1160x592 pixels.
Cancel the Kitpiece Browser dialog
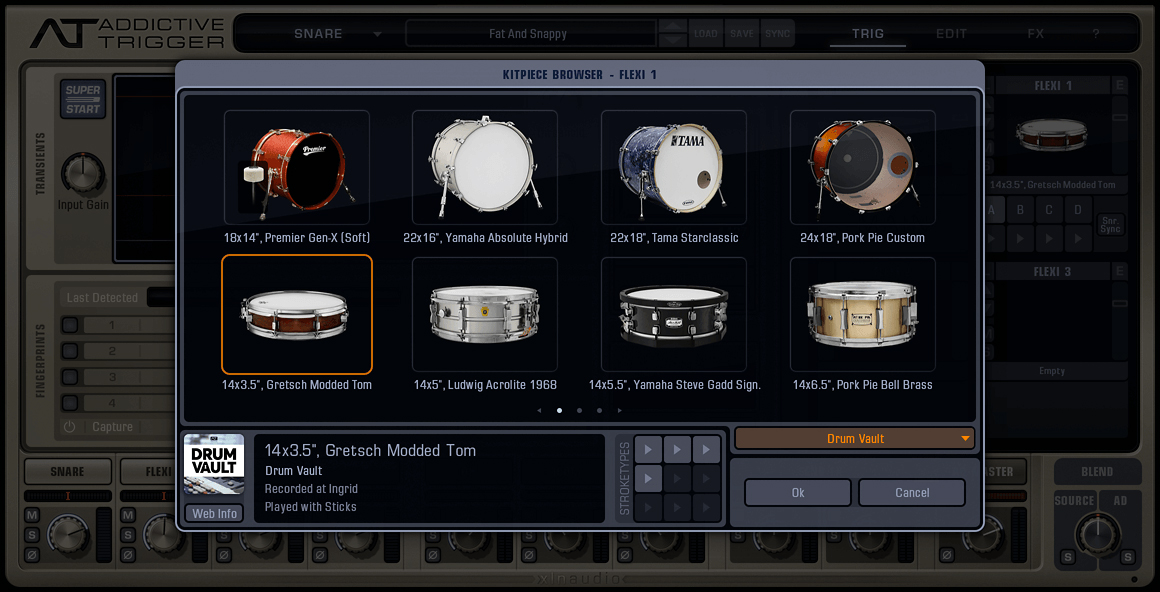(911, 492)
